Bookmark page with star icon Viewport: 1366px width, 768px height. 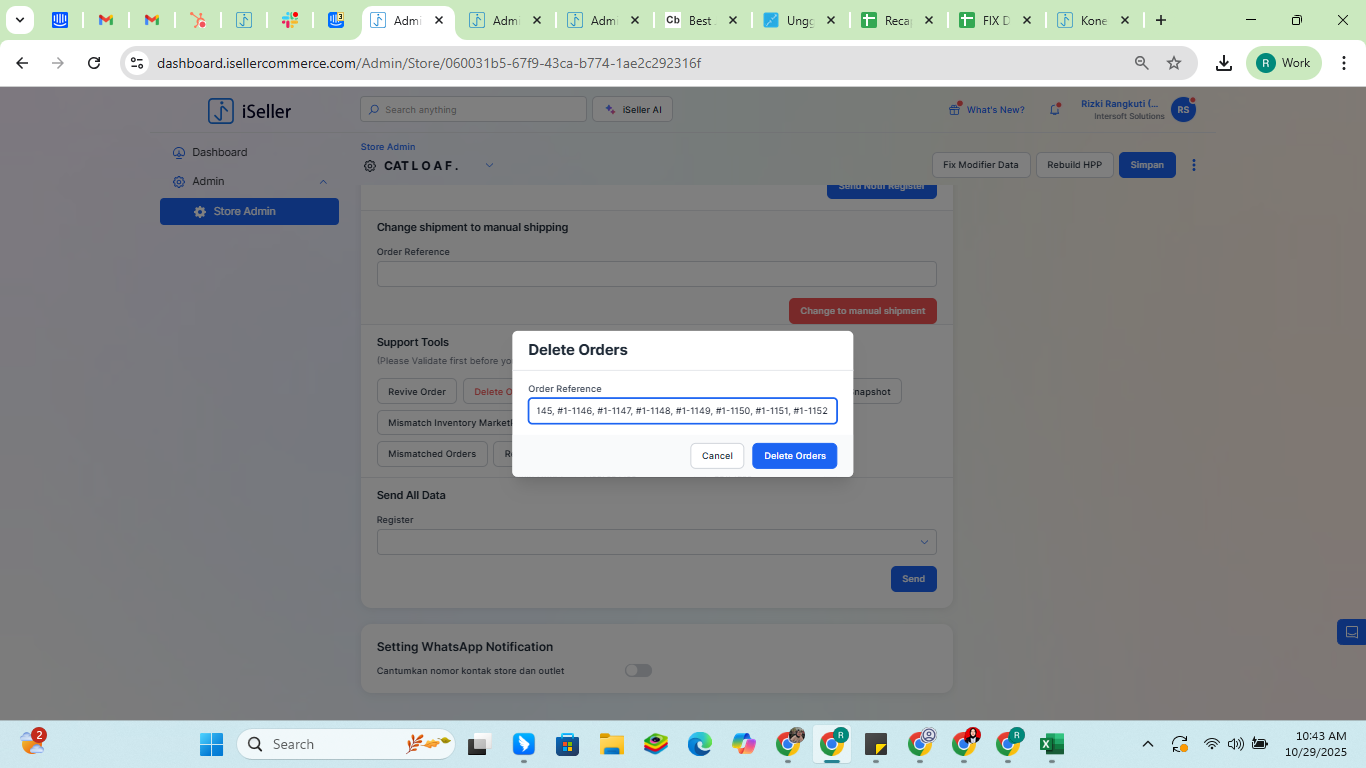click(1174, 63)
